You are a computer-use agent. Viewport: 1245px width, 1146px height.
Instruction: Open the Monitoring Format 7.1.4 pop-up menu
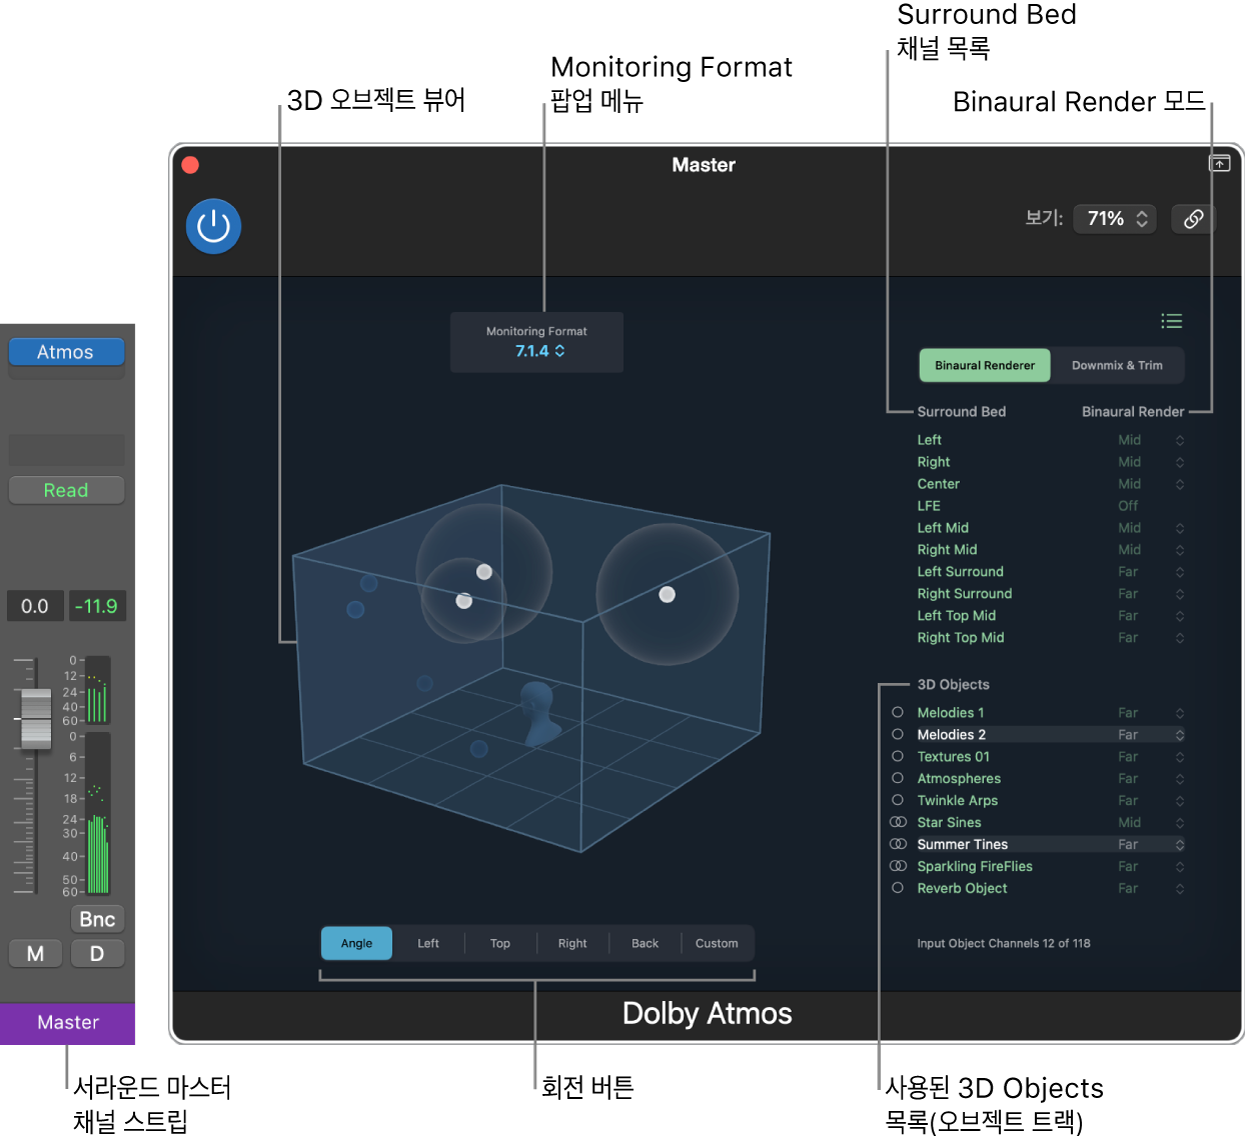click(x=540, y=351)
